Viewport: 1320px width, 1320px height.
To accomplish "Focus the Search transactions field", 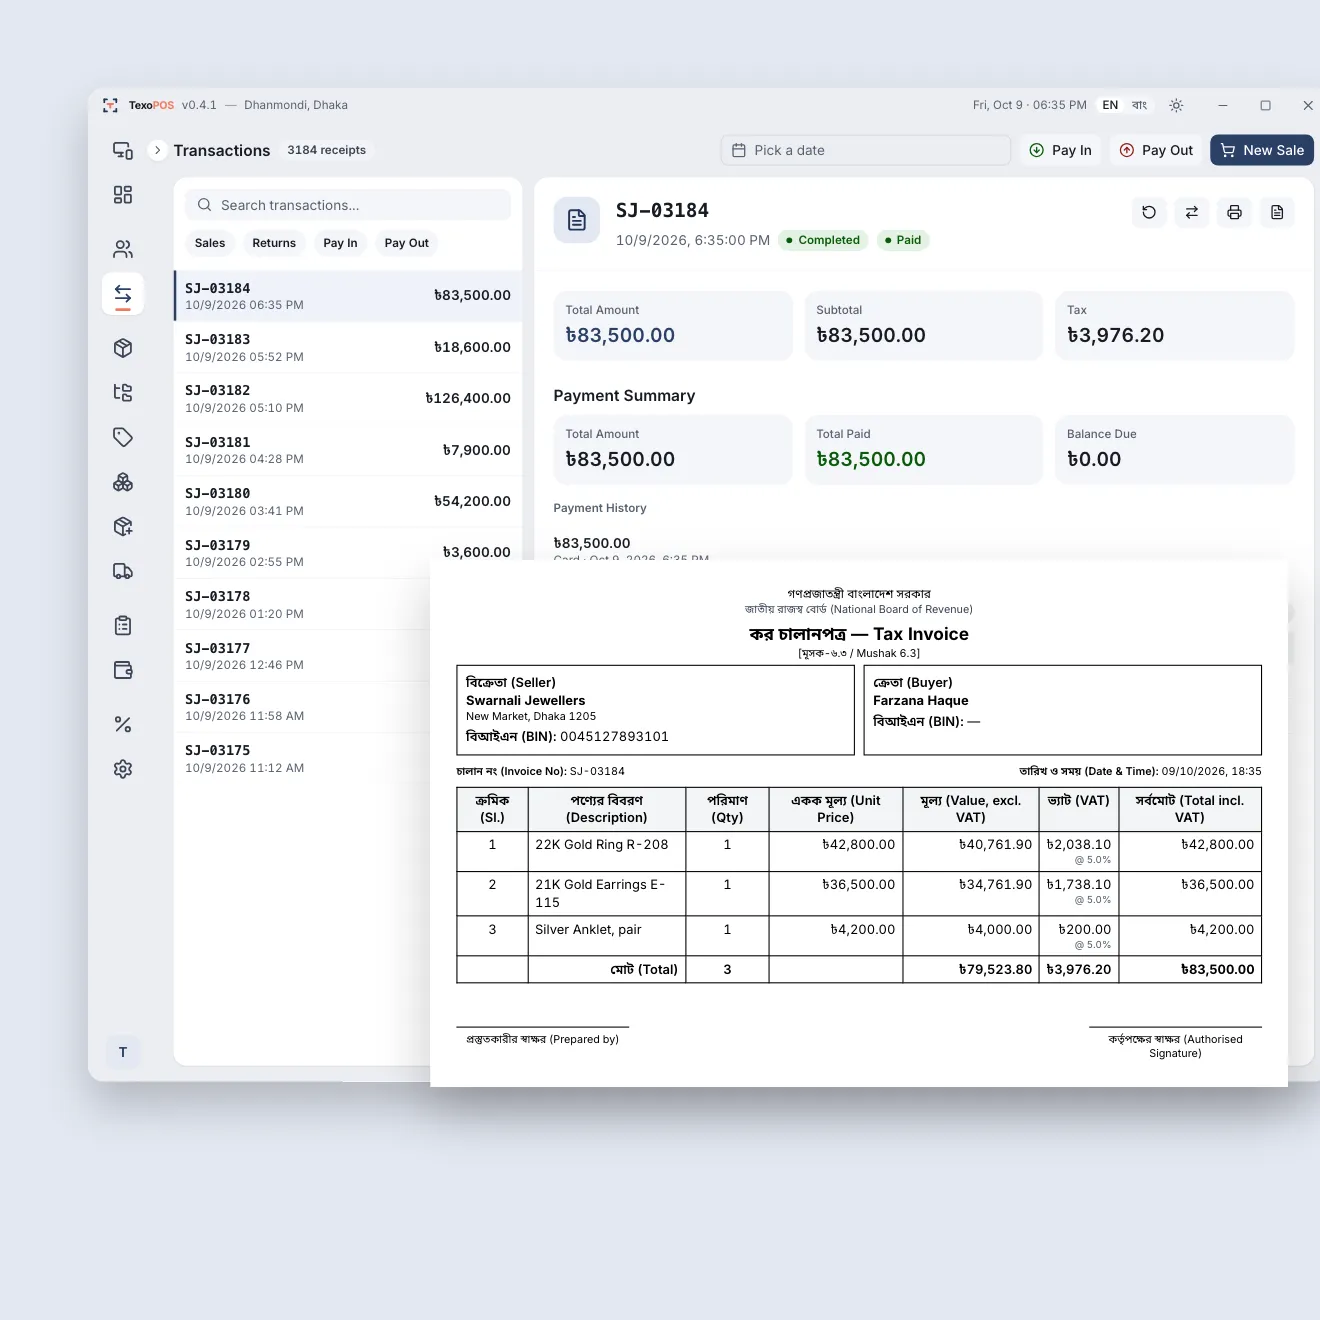I will pos(348,205).
